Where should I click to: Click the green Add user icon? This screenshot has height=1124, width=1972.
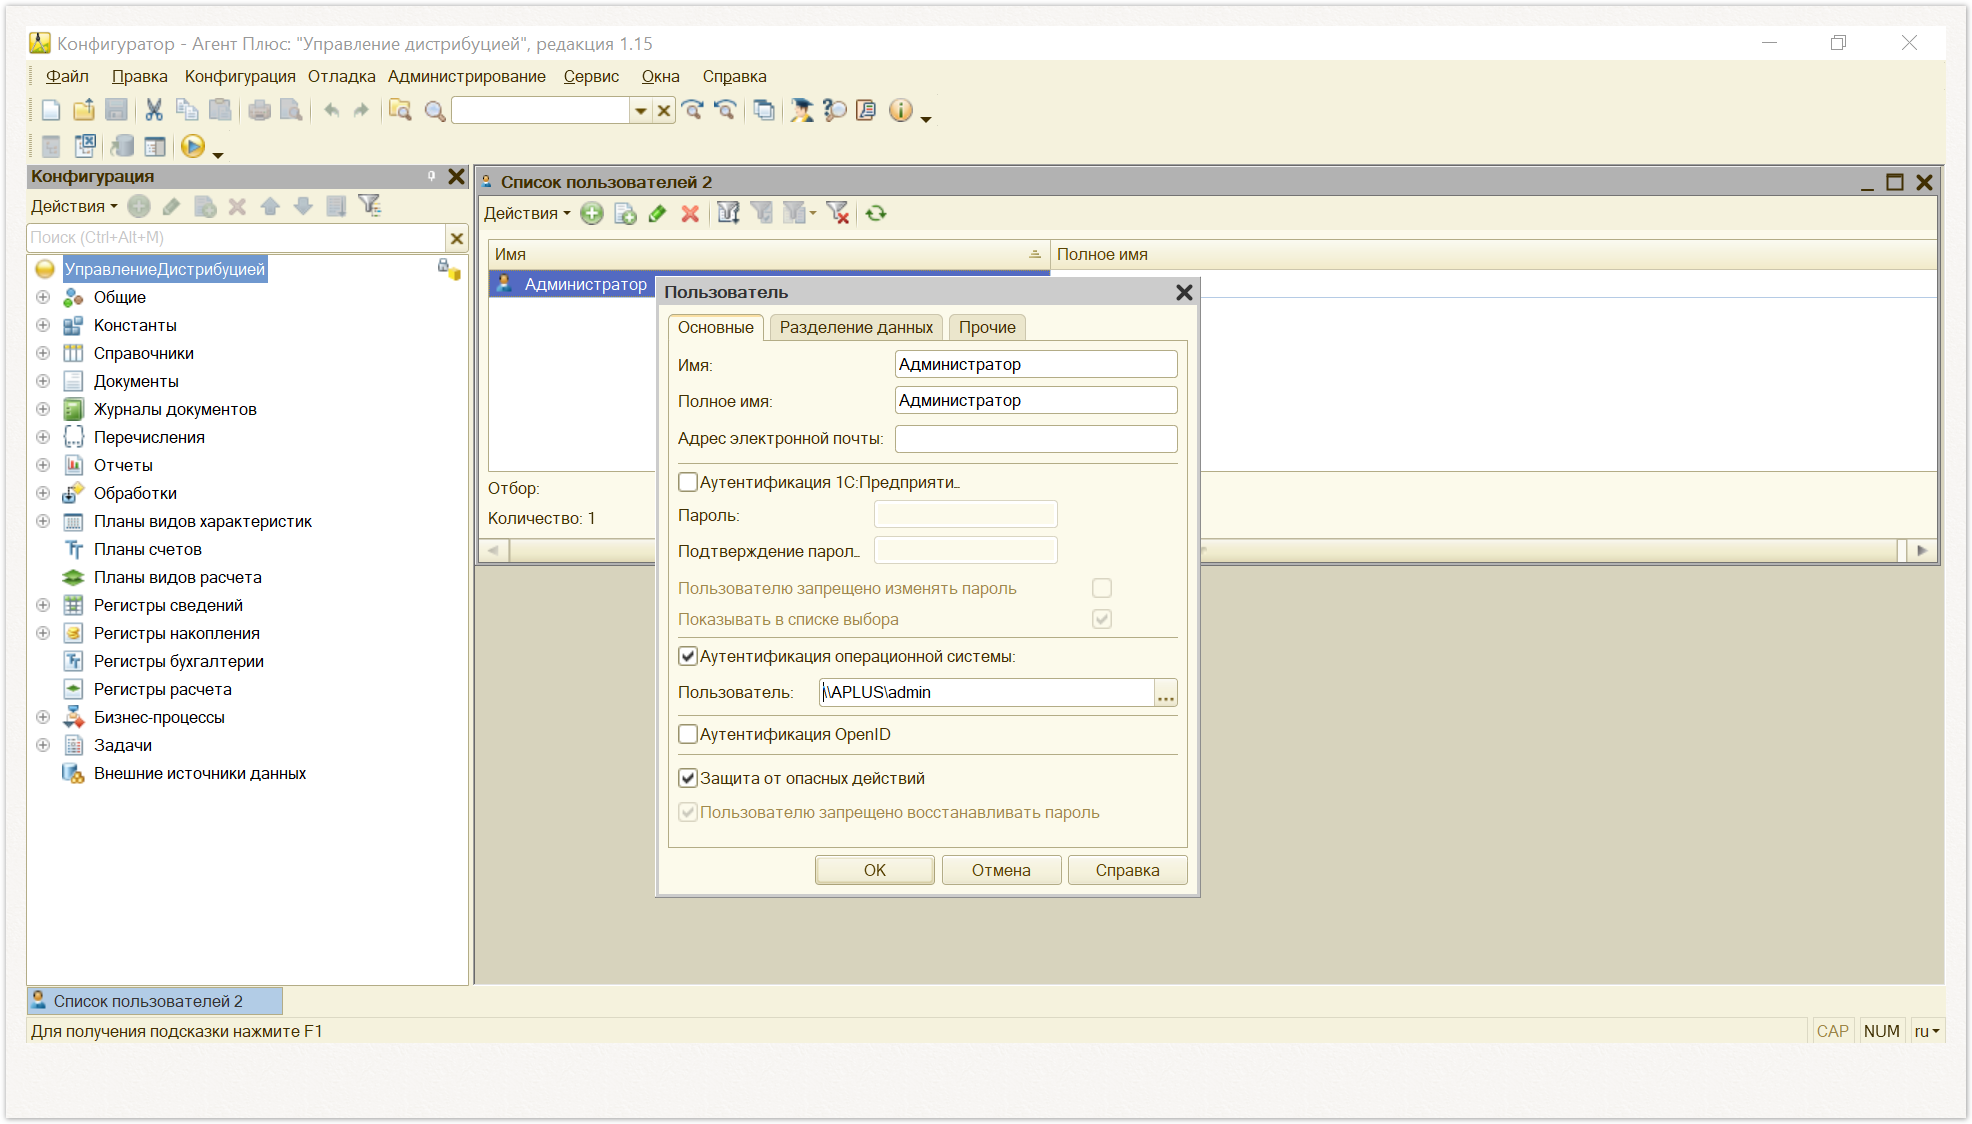(592, 214)
